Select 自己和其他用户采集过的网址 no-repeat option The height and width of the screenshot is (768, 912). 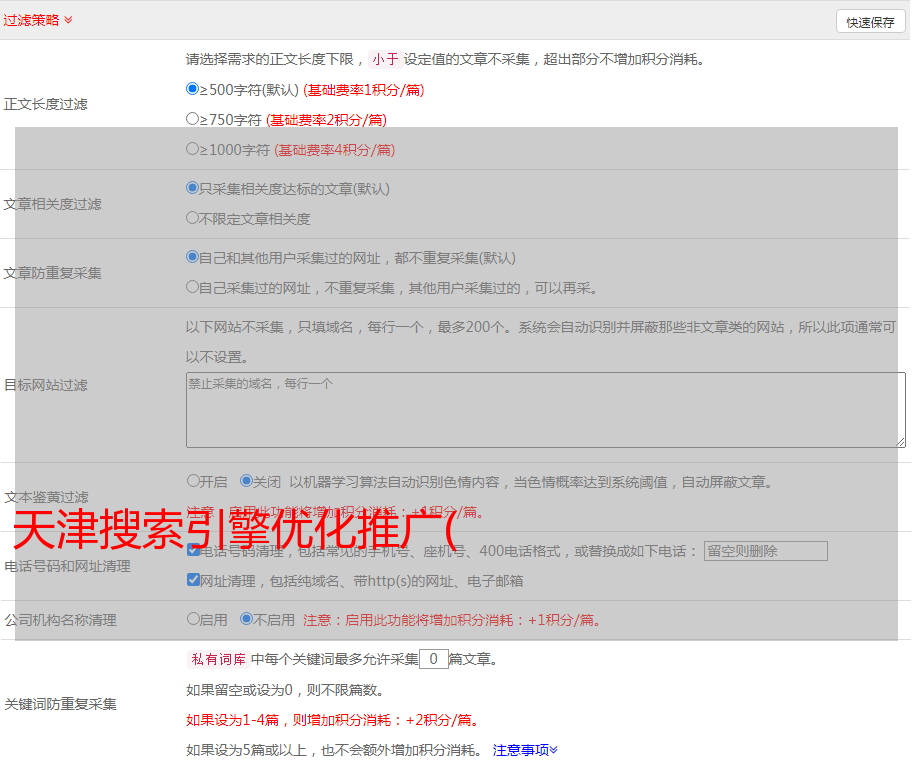(x=193, y=257)
